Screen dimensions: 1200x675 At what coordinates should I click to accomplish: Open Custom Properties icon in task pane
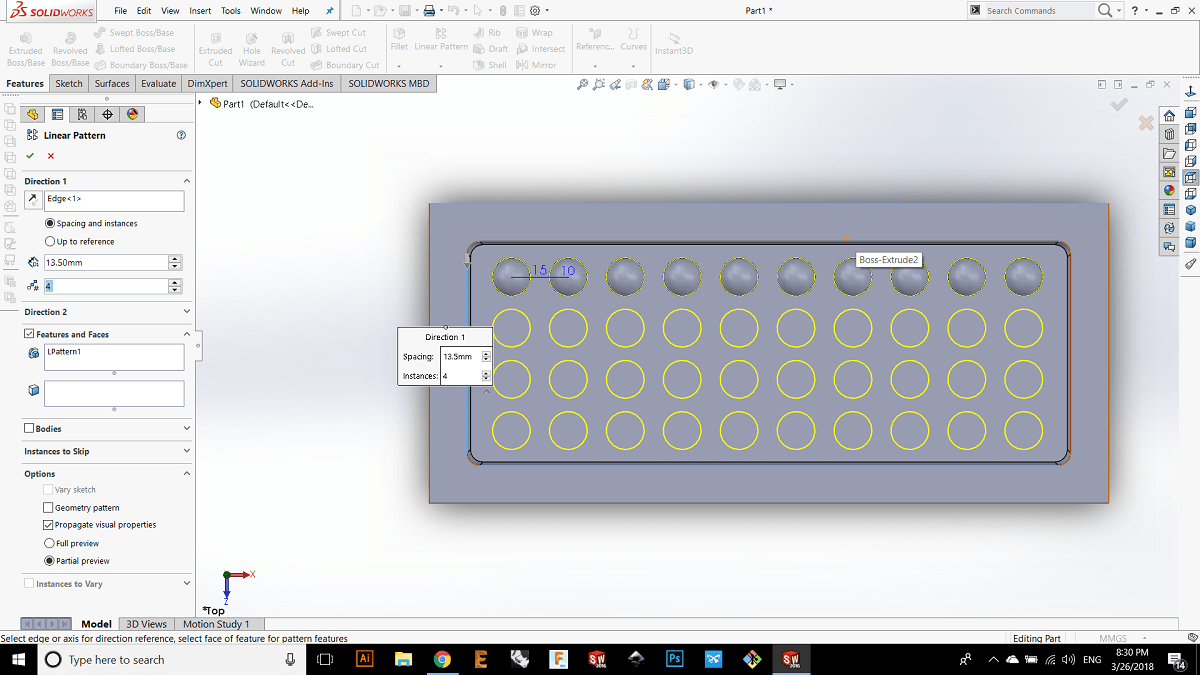coord(1169,209)
